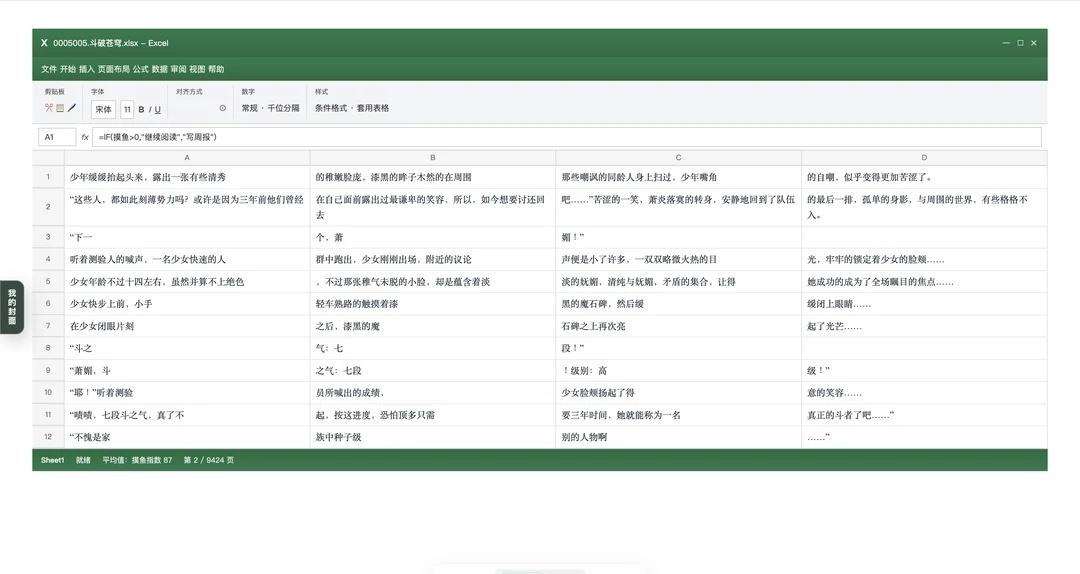Click cell starting 她成功的成为了全场瞩目
This screenshot has height=574, width=1080.
(x=924, y=282)
